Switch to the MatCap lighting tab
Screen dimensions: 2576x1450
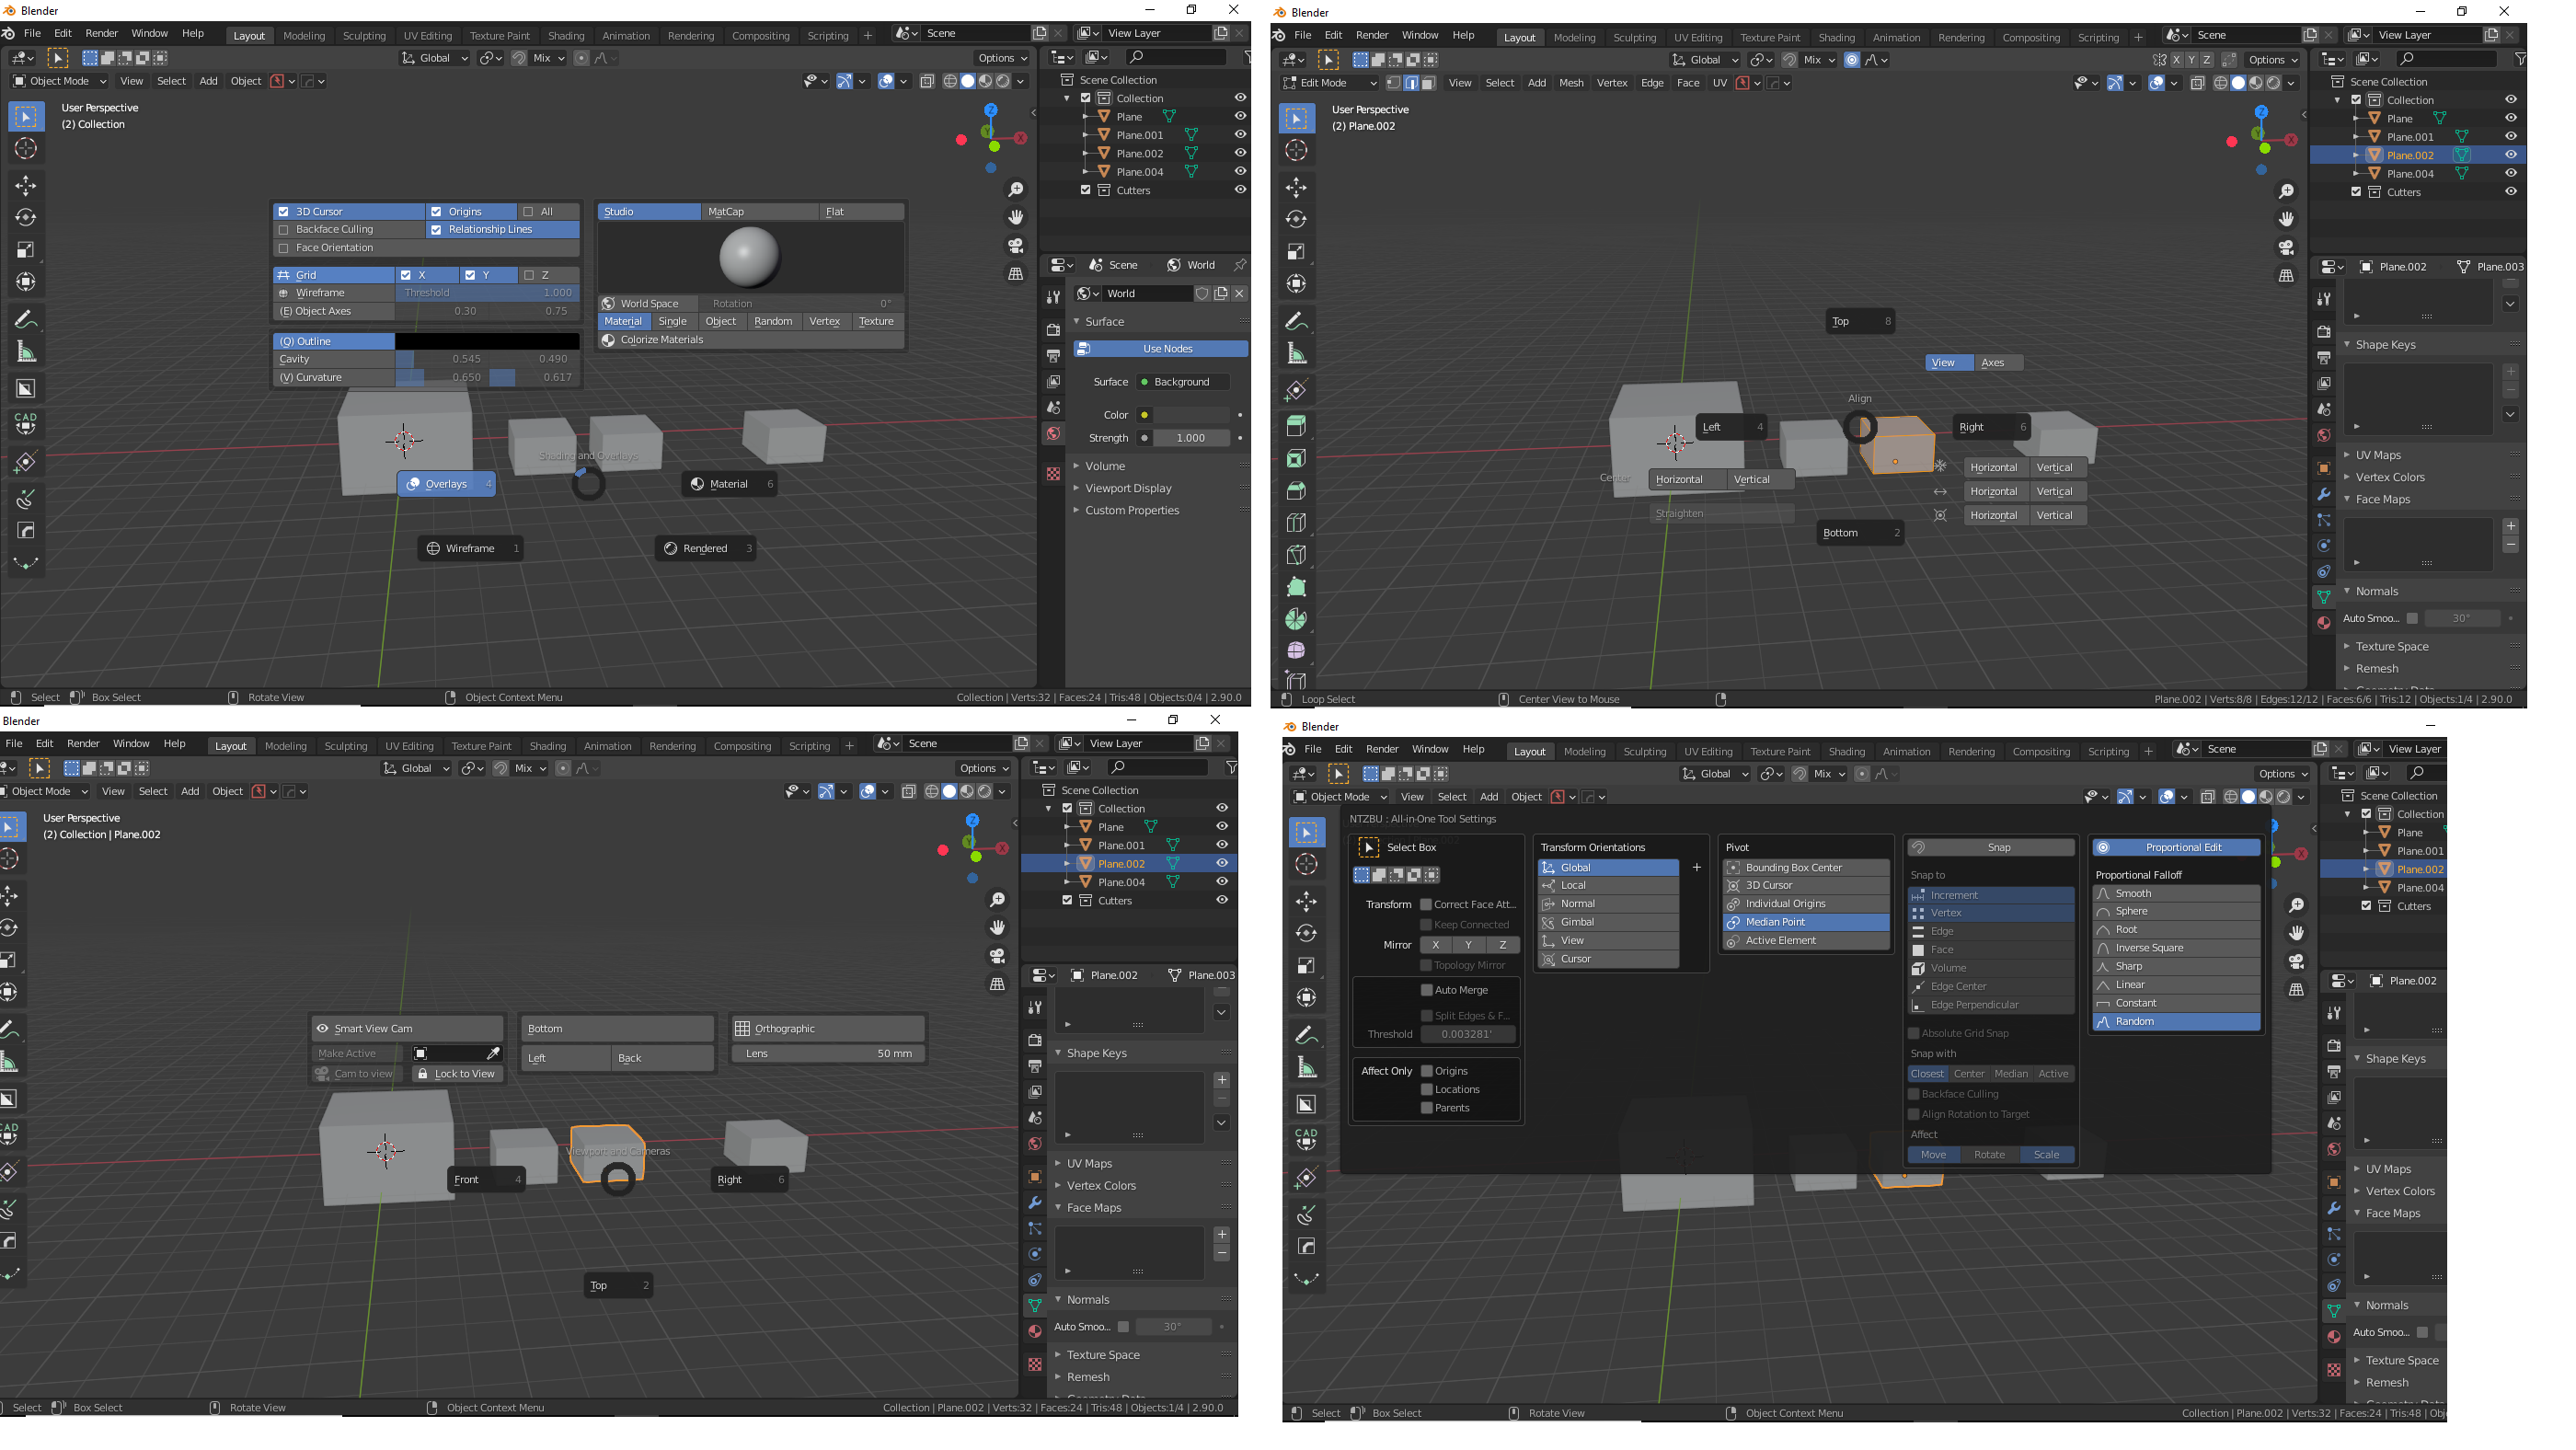(759, 212)
